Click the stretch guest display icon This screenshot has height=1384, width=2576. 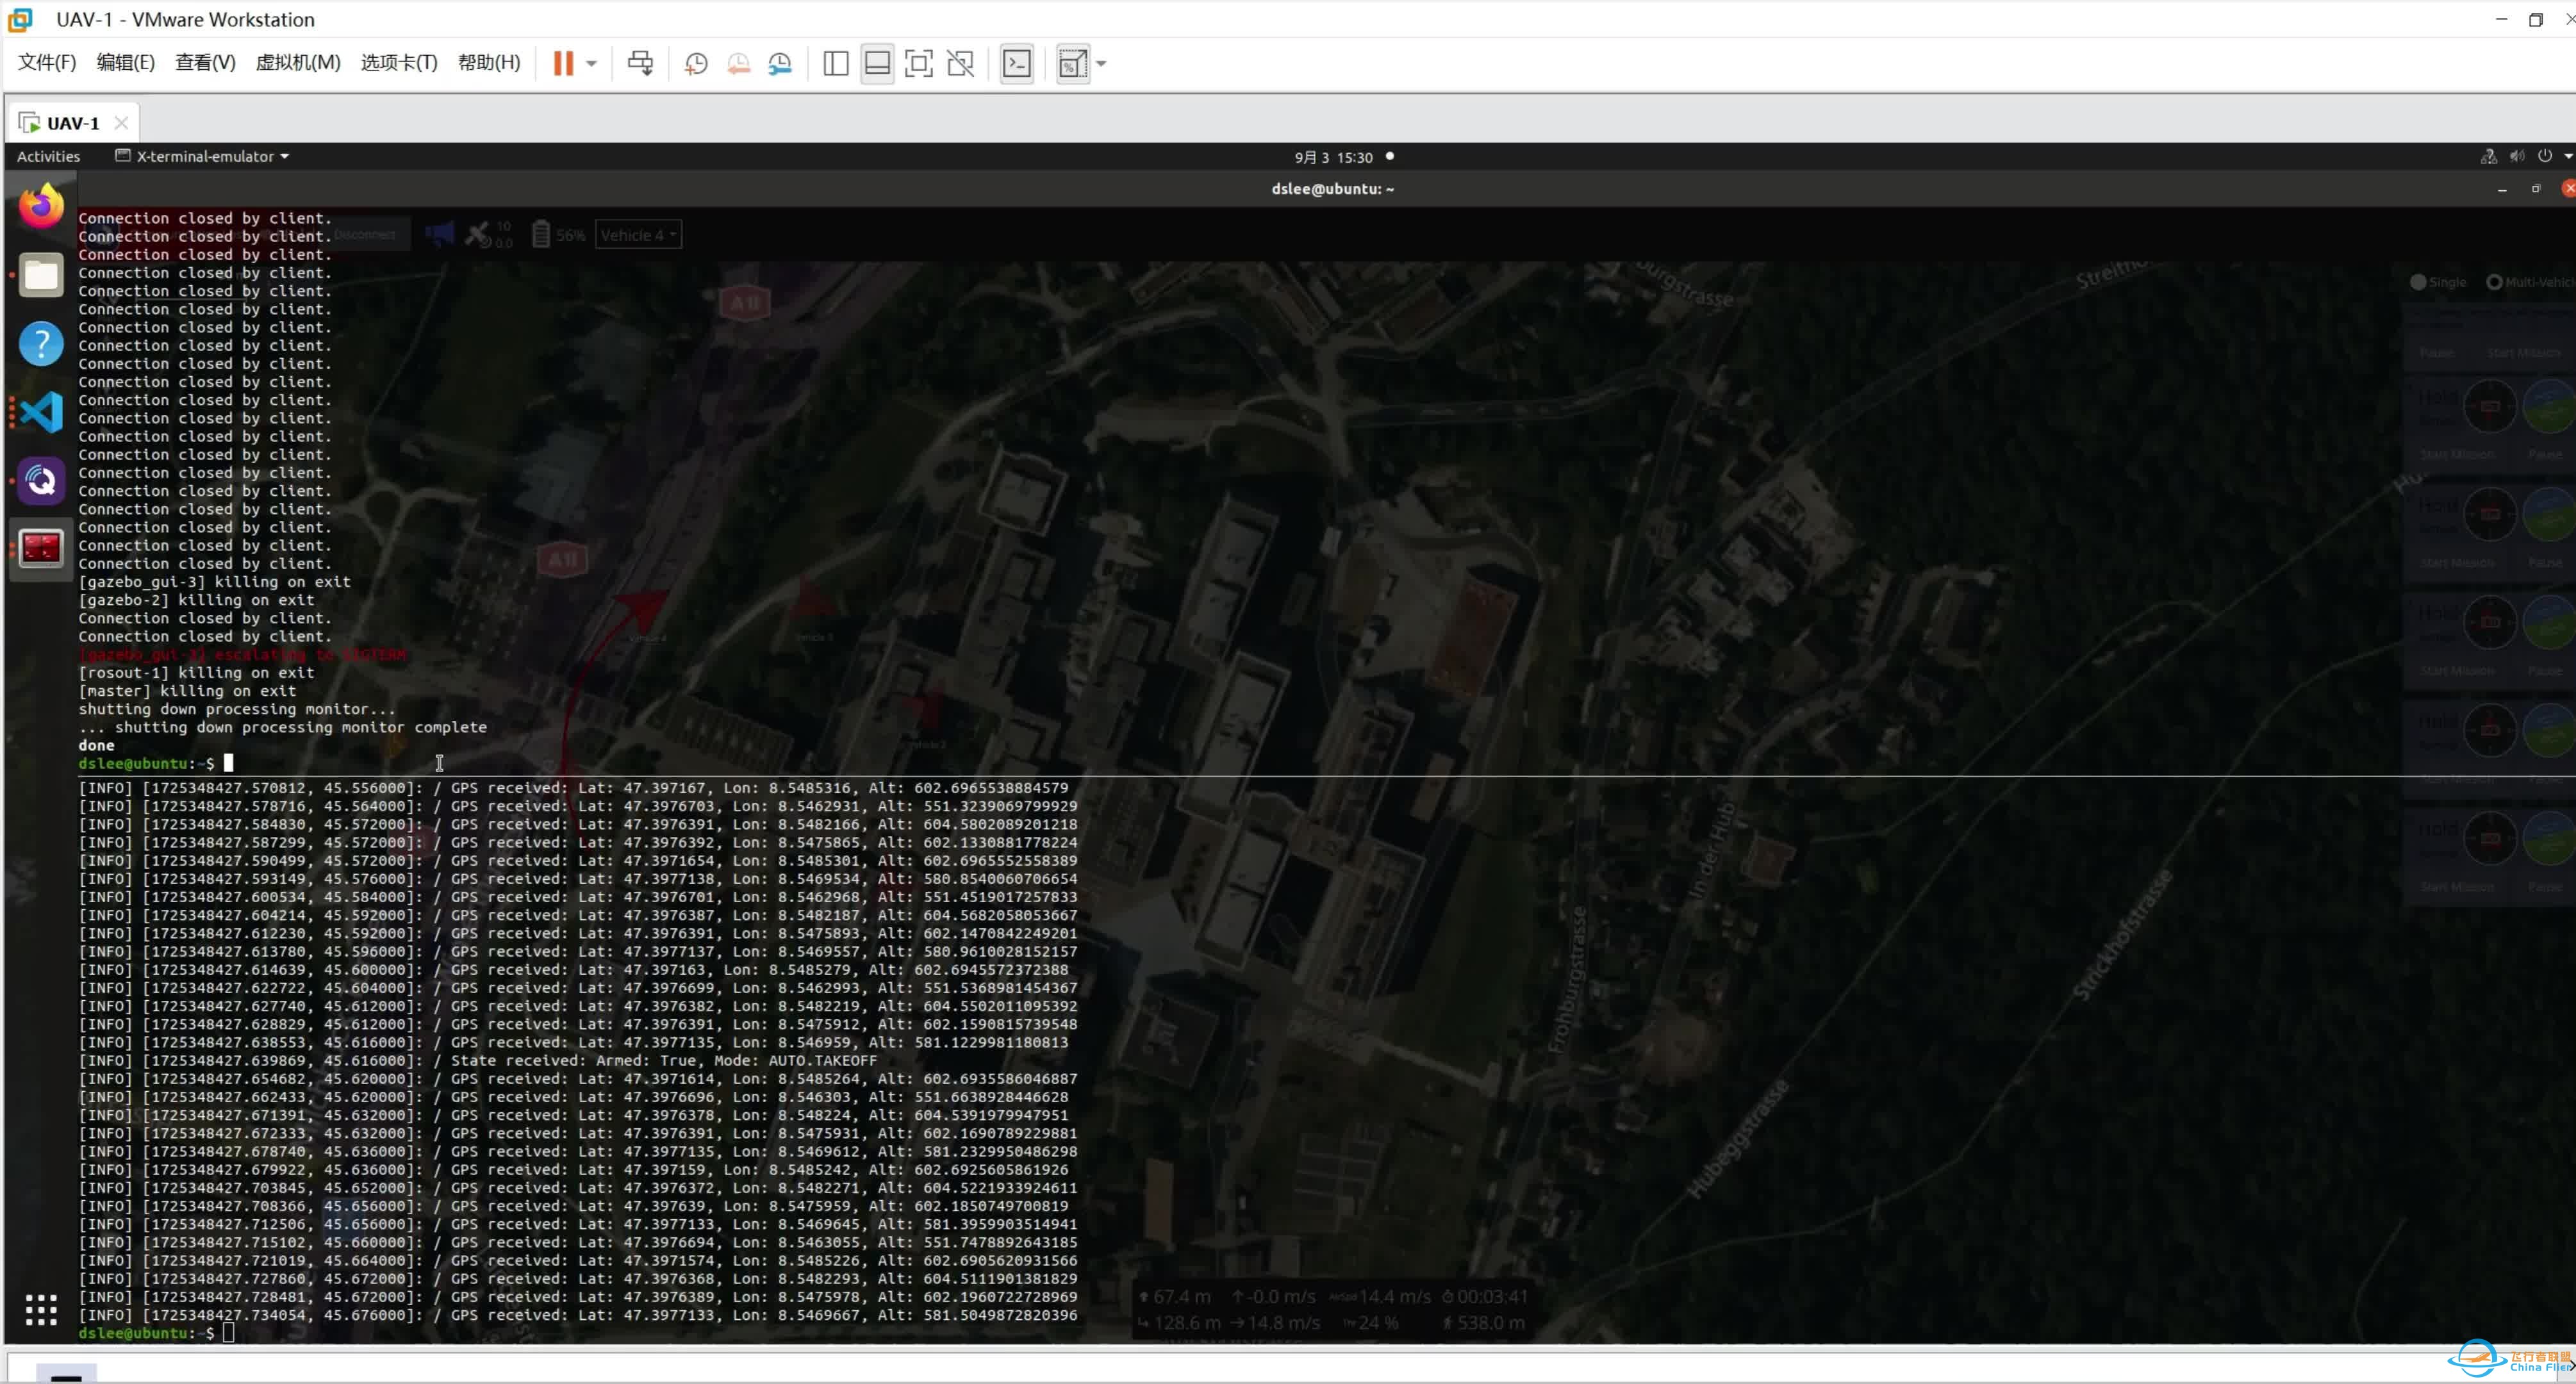[x=1073, y=64]
